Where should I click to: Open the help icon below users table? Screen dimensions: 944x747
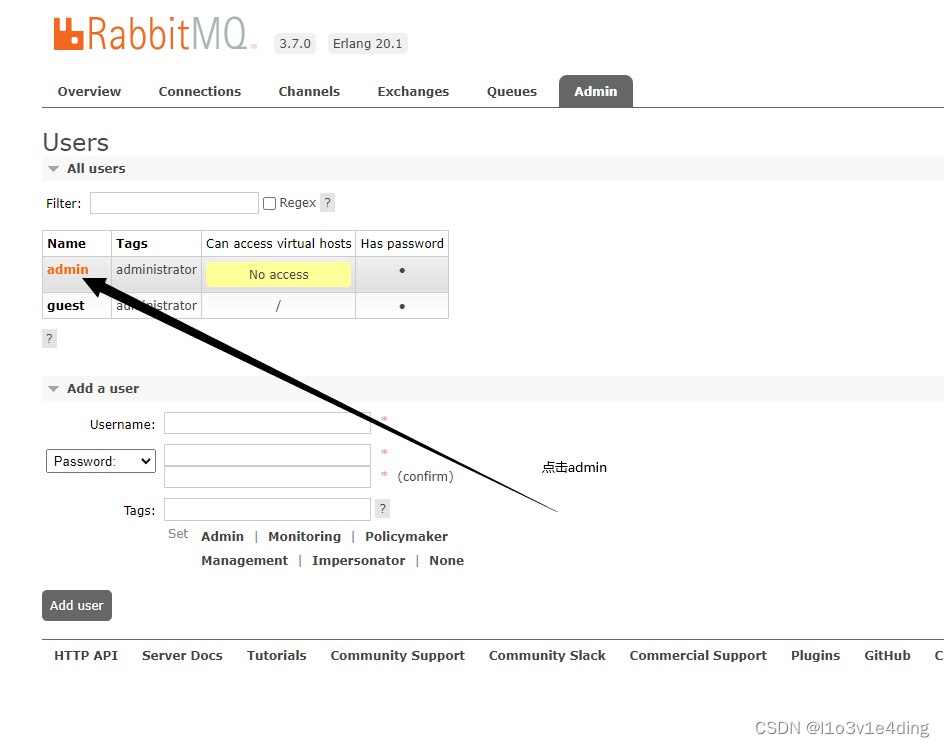coord(49,338)
